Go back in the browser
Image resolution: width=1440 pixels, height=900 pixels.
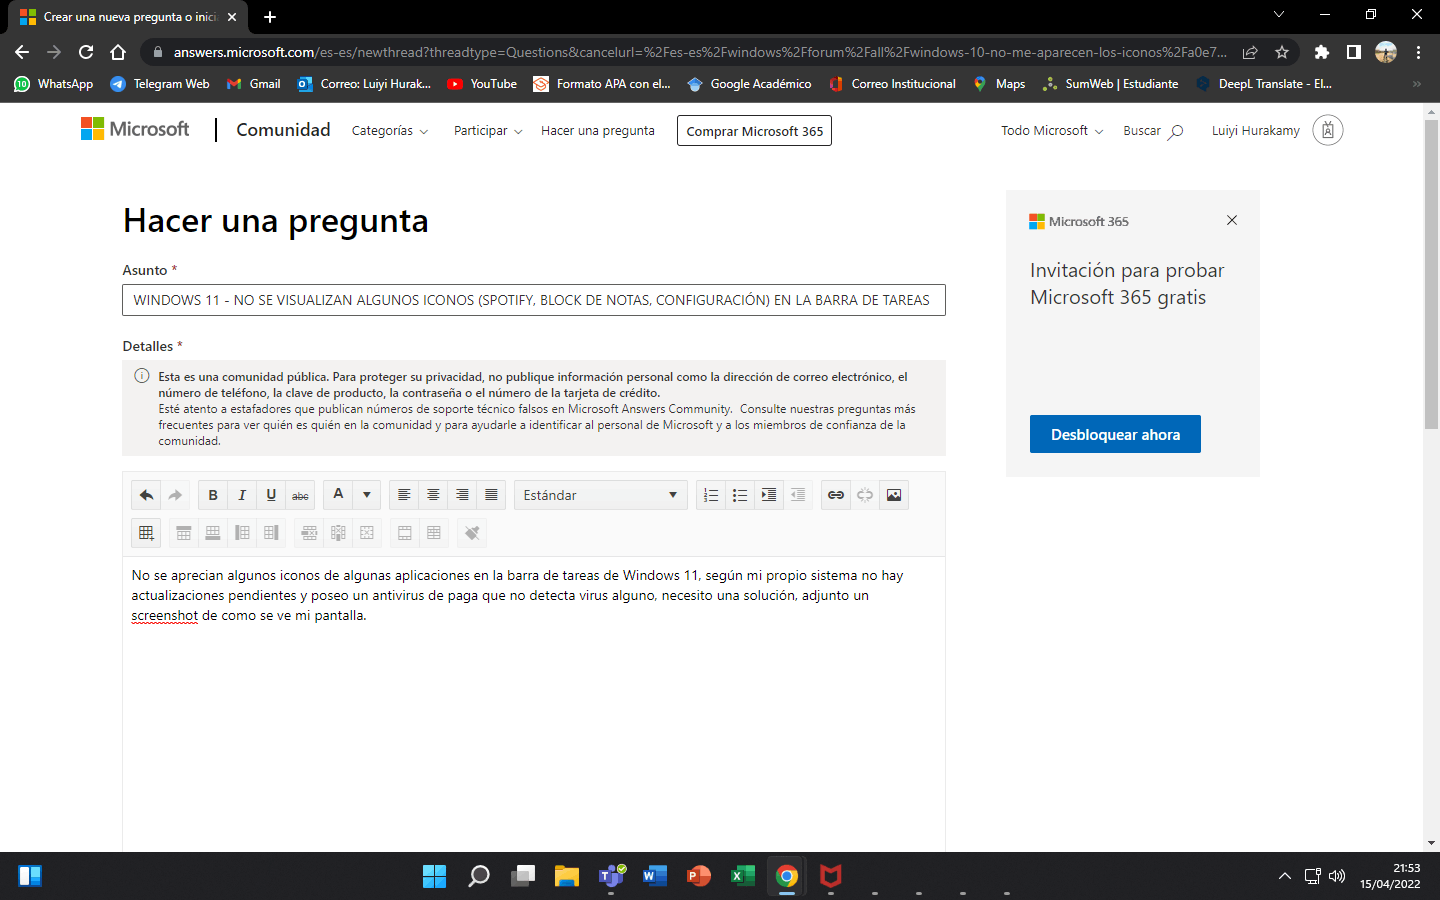22,52
